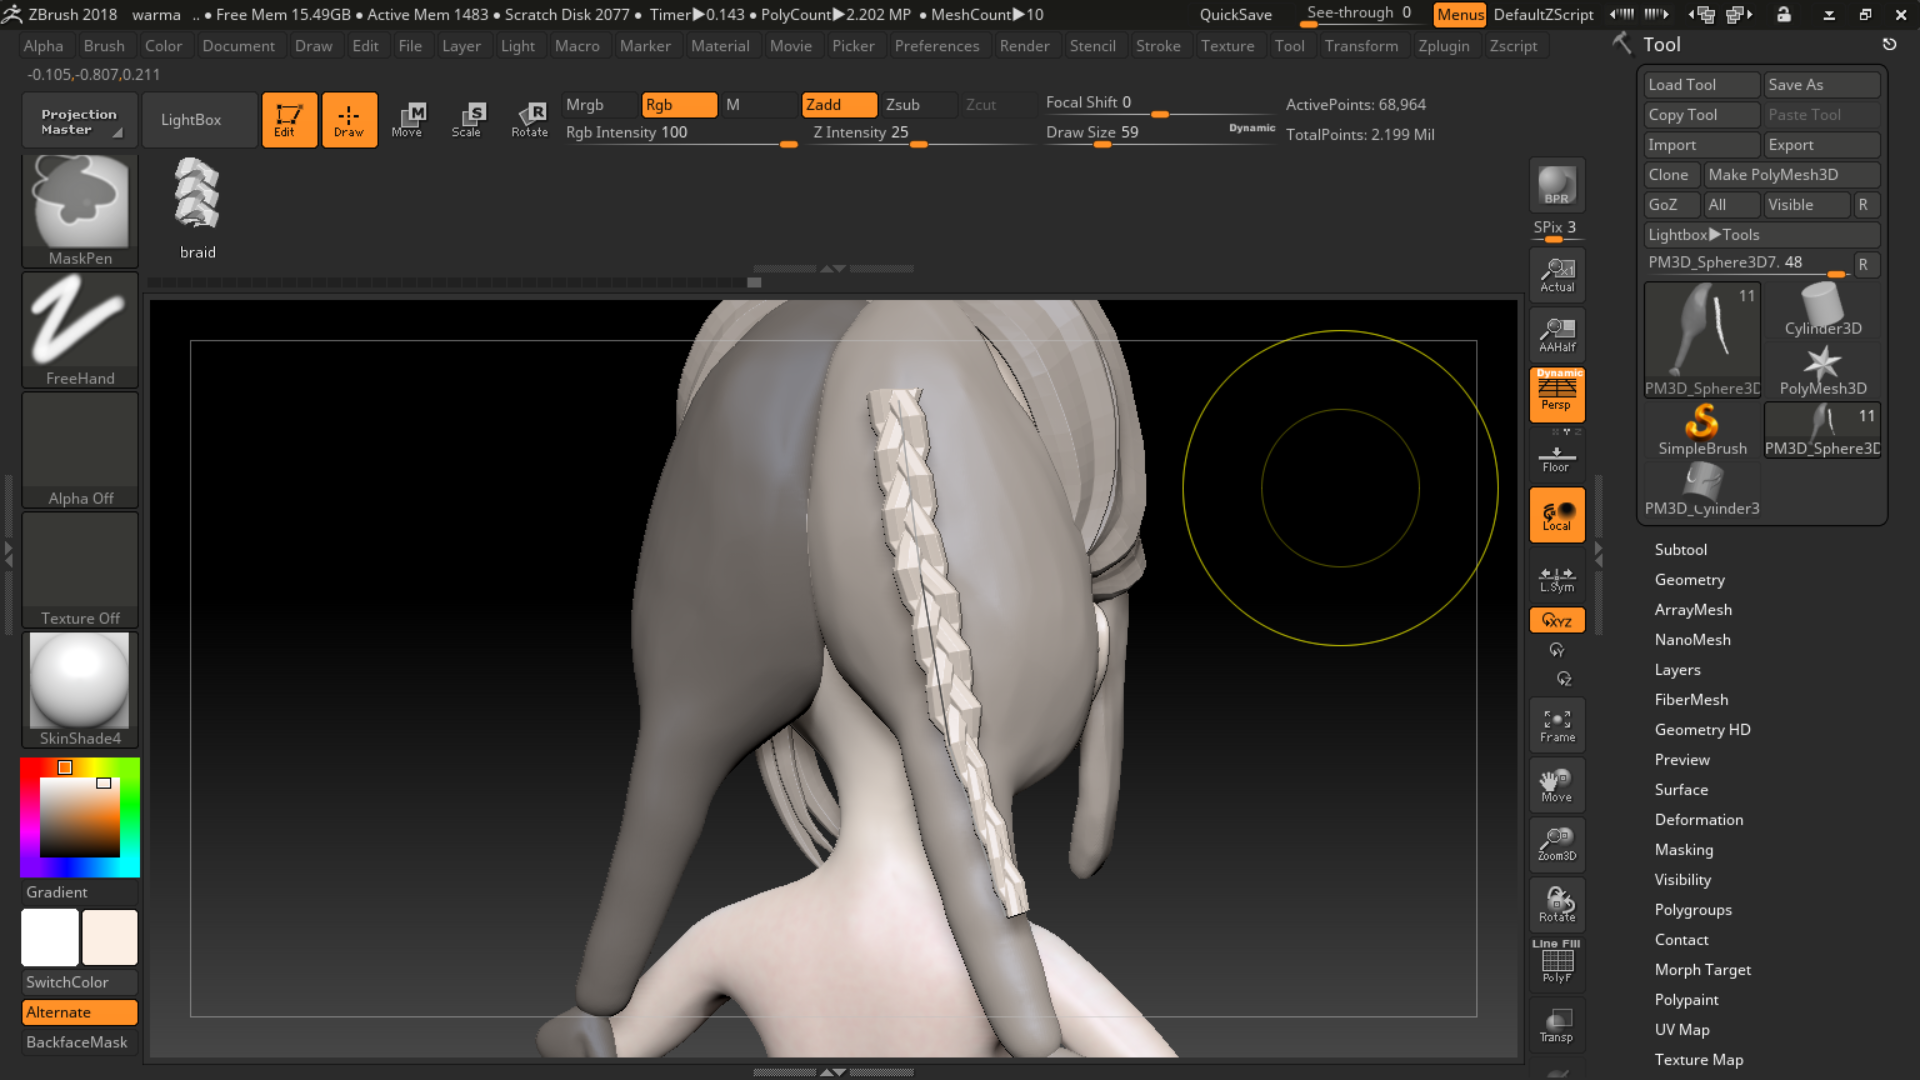The width and height of the screenshot is (1920, 1080).
Task: Adjust the Draw Size slider
Action: click(1102, 145)
